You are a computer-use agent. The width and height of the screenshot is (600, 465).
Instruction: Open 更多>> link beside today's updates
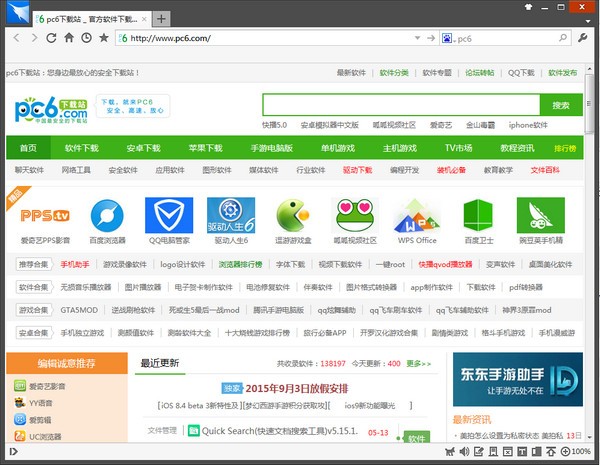pyautogui.click(x=418, y=364)
